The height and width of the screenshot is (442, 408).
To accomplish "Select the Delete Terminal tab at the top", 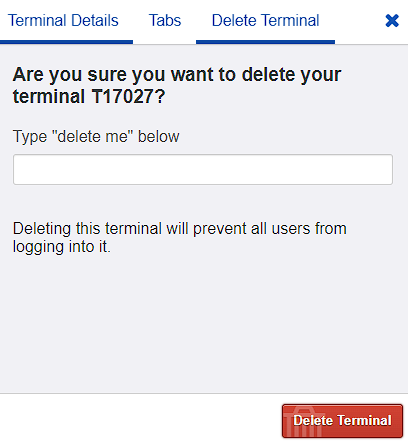I will click(x=265, y=20).
